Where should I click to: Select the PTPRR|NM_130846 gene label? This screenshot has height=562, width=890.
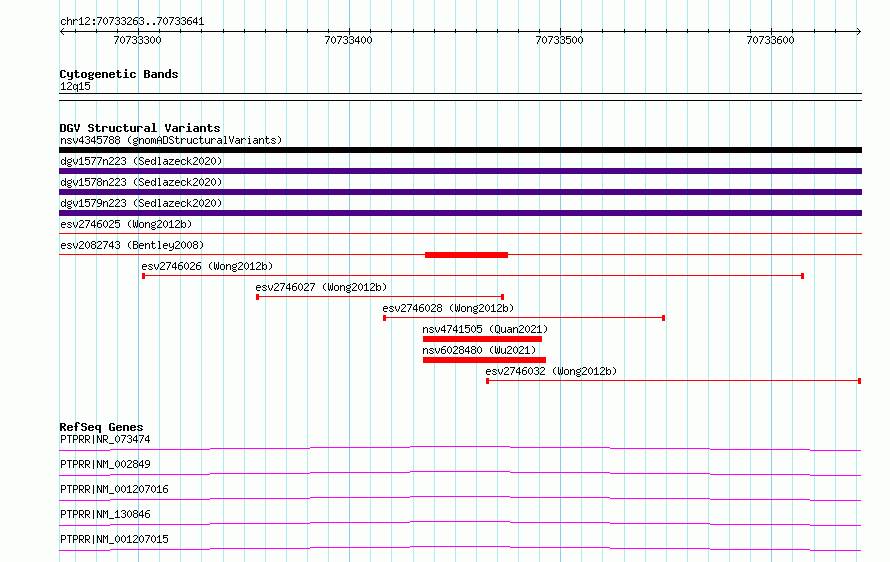coord(105,514)
